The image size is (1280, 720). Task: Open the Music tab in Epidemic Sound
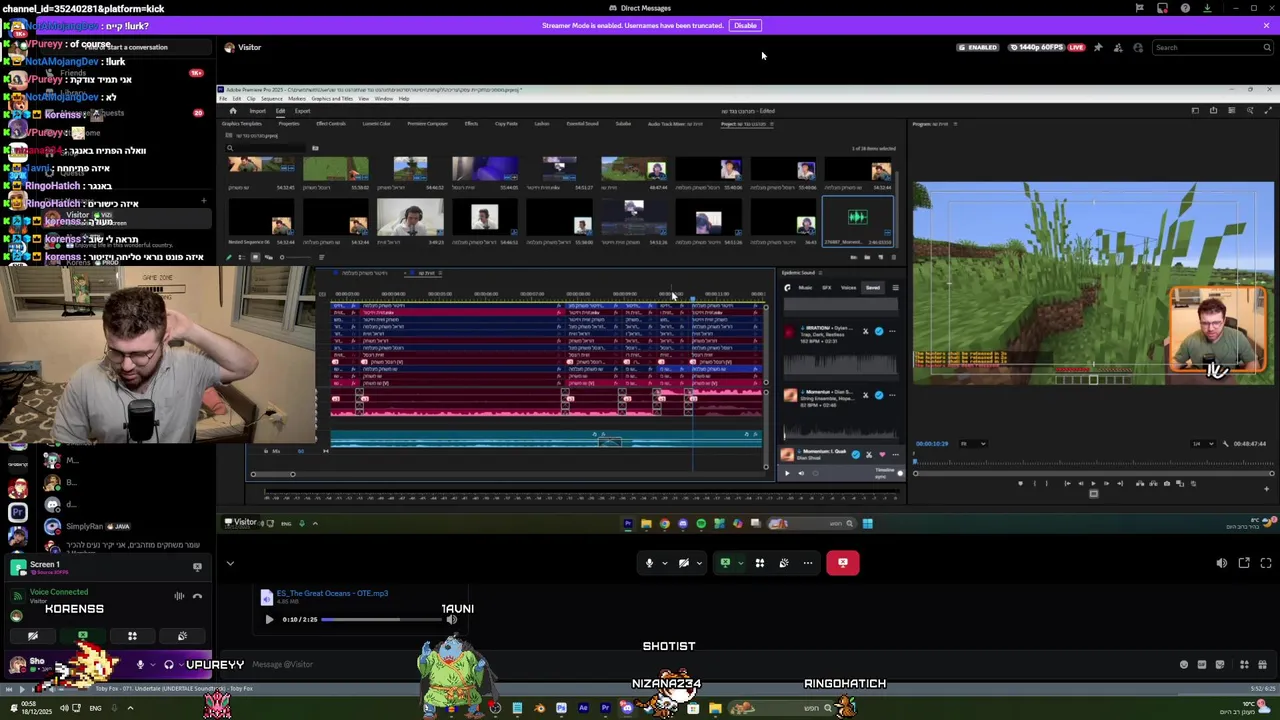click(805, 288)
